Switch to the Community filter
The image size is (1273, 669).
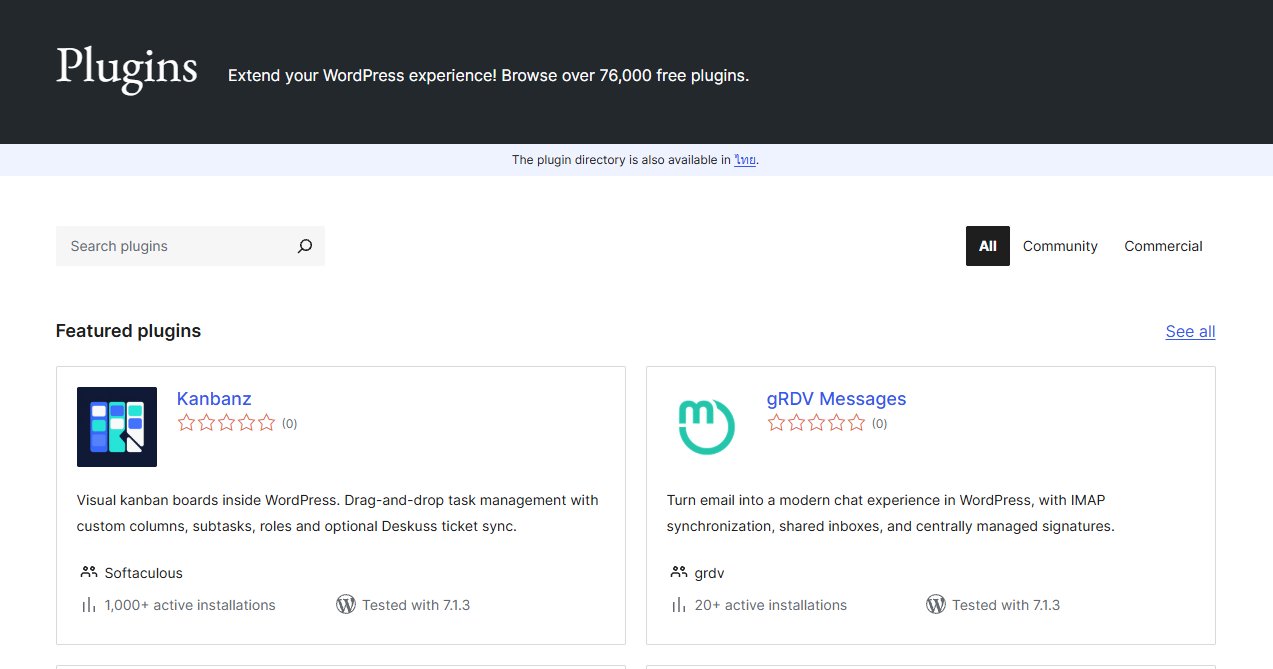(x=1060, y=246)
